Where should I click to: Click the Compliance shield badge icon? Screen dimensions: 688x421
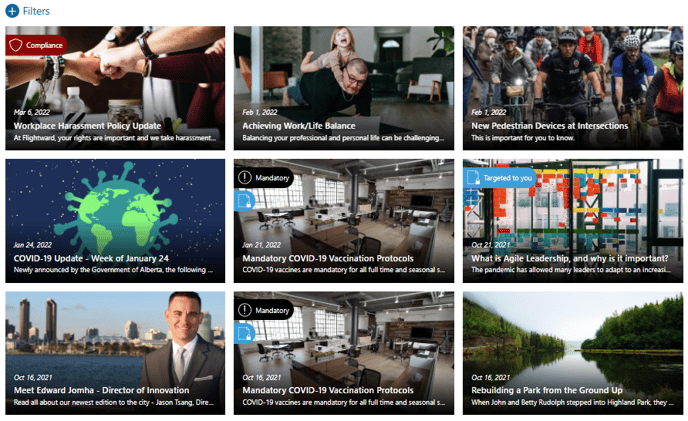[x=16, y=45]
